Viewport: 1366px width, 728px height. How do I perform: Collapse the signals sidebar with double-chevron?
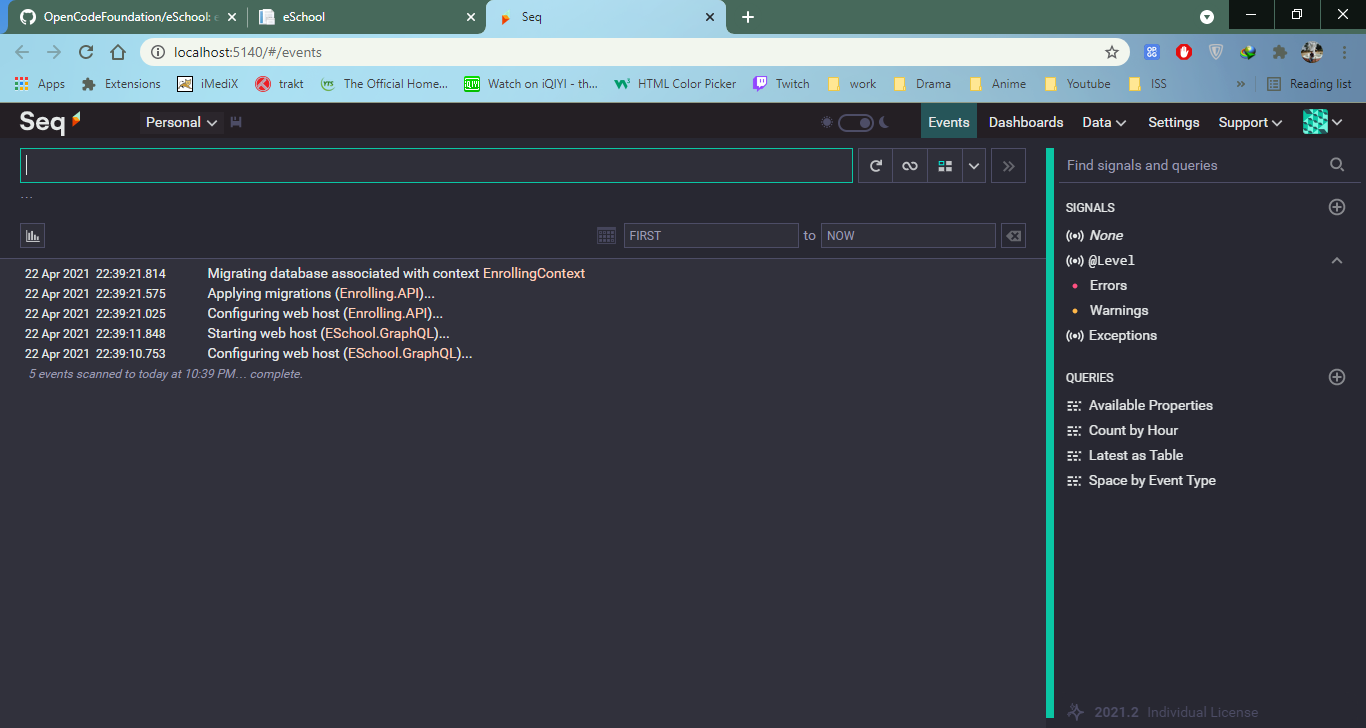coord(1008,165)
